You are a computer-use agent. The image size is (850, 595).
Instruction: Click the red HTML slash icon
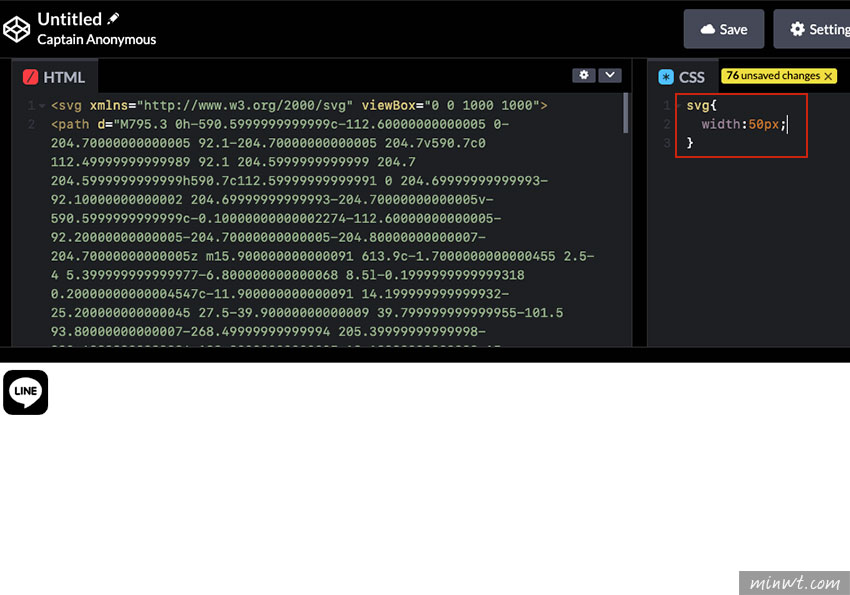30,77
